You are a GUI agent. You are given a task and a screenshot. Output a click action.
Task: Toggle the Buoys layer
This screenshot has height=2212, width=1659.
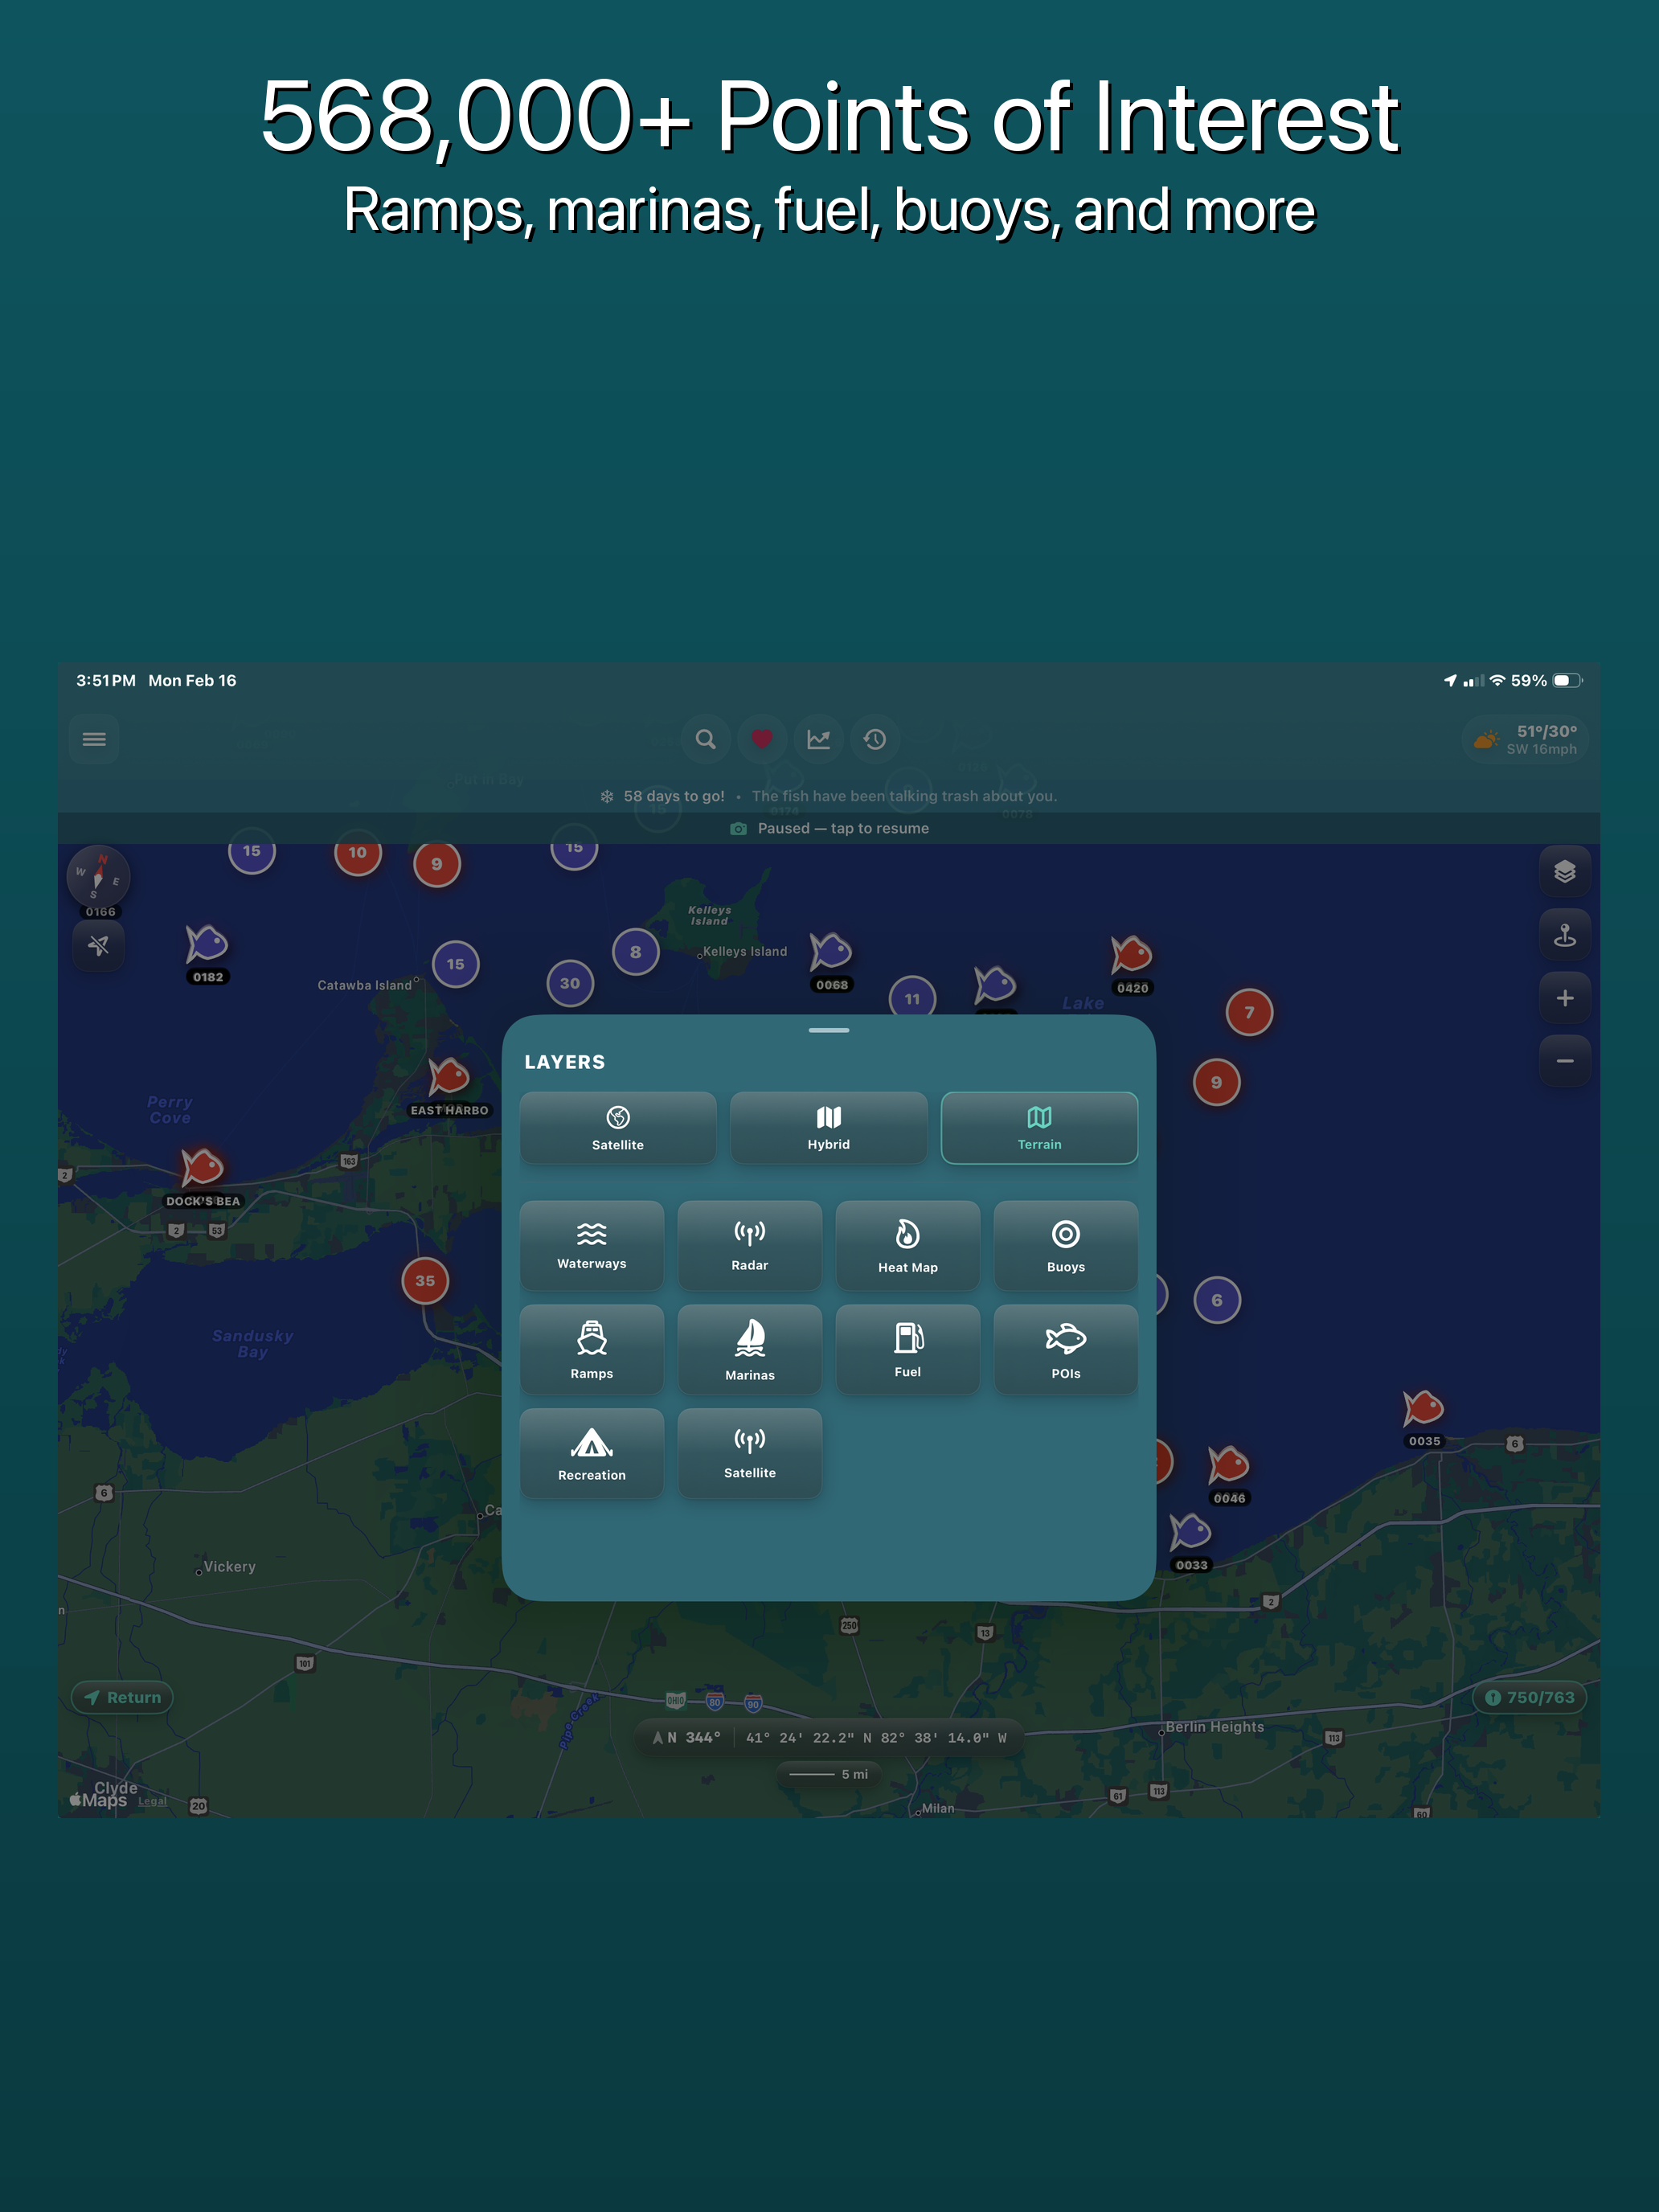coord(1066,1246)
